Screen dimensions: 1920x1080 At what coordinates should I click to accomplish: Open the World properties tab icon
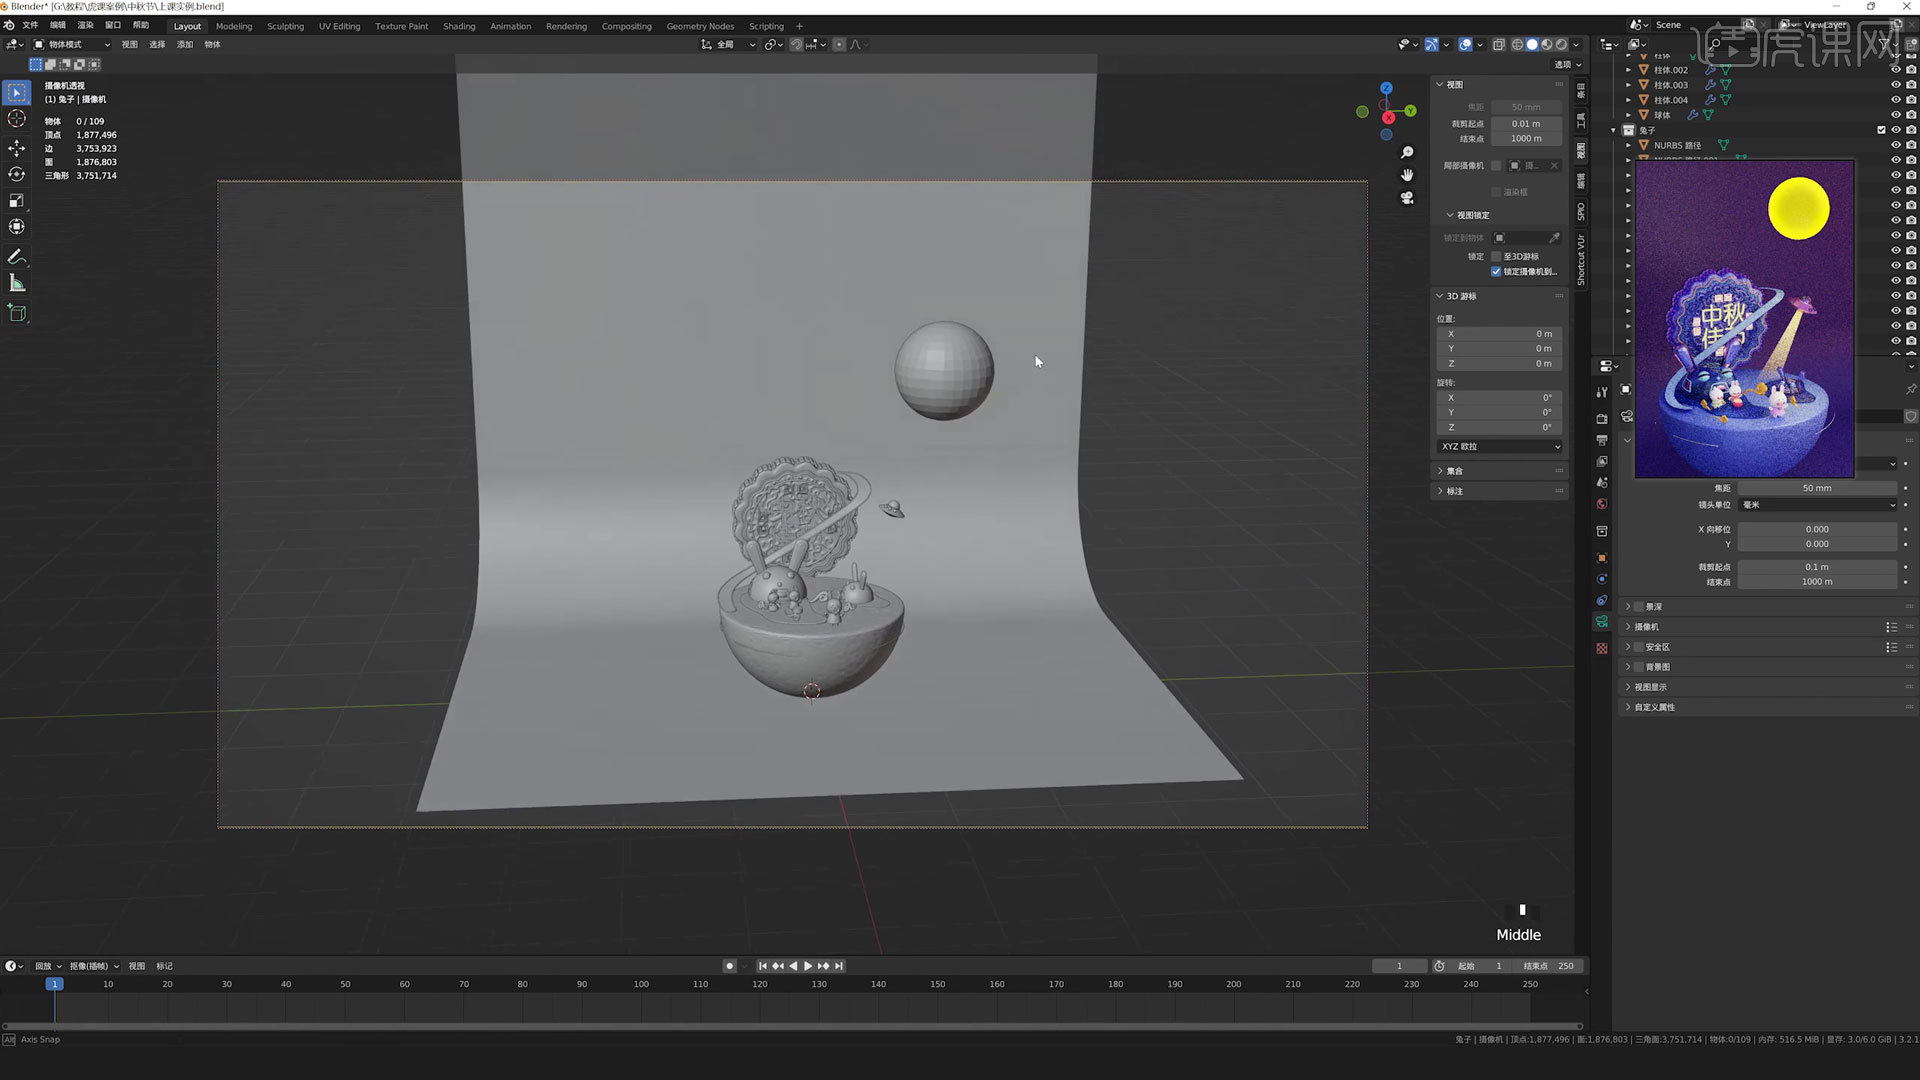(1602, 504)
